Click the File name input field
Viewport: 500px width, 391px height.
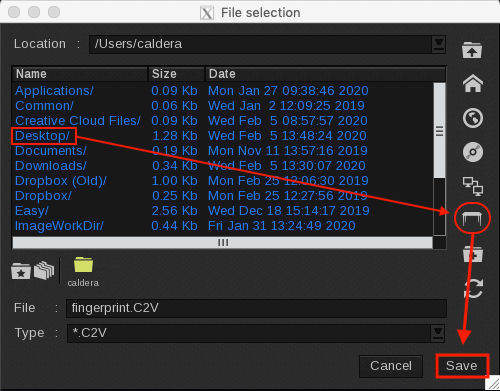(256, 308)
